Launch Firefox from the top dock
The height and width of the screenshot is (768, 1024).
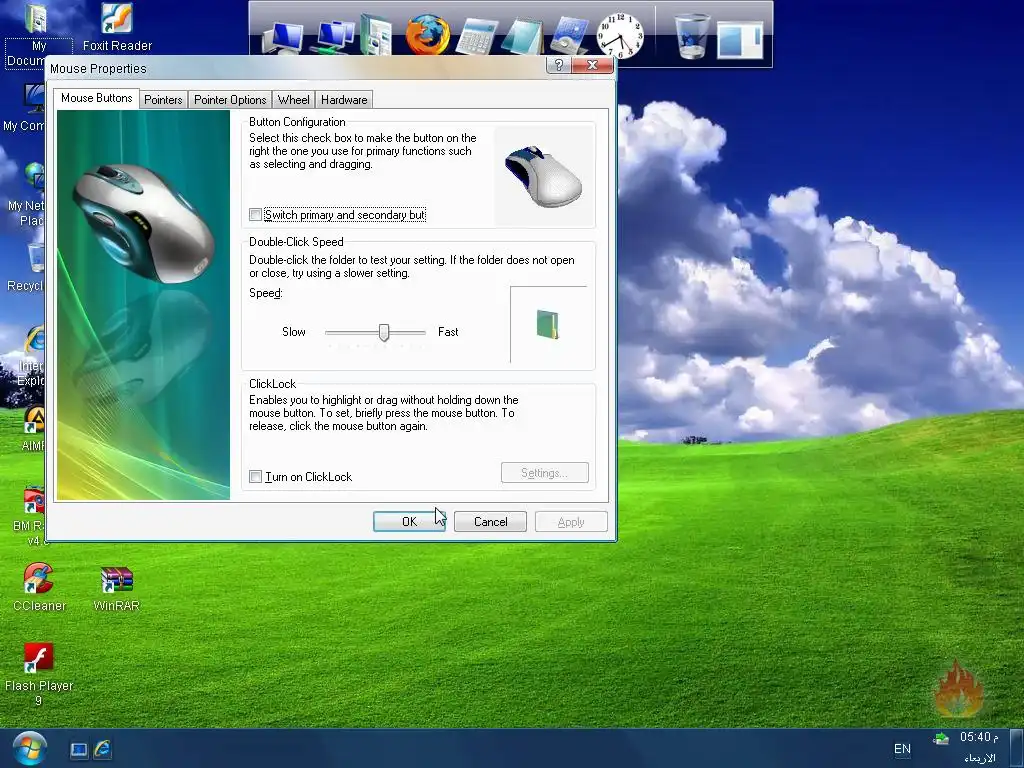428,35
